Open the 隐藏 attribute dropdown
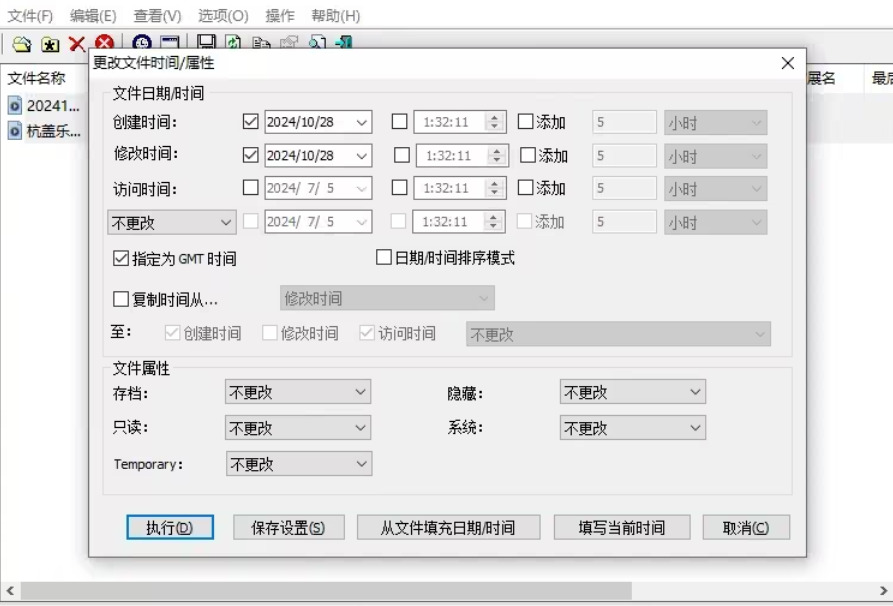 coord(633,392)
